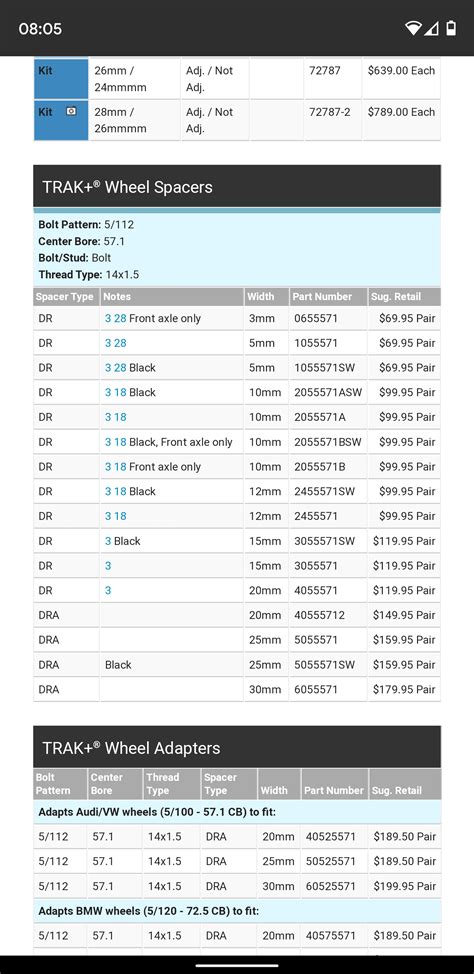Open note 3 18 link for 2455571SW
The image size is (474, 974).
click(x=116, y=491)
